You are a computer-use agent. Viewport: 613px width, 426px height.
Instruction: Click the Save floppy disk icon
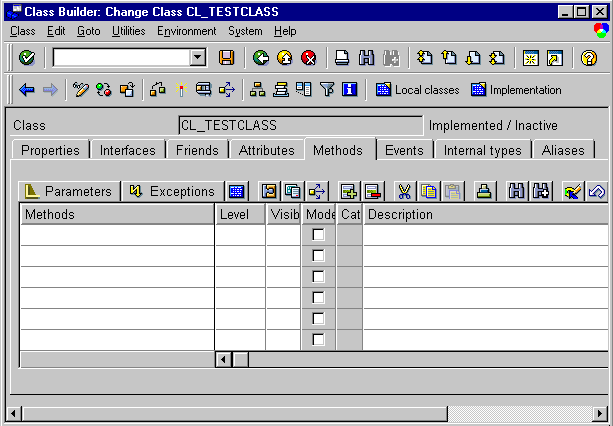pos(226,58)
